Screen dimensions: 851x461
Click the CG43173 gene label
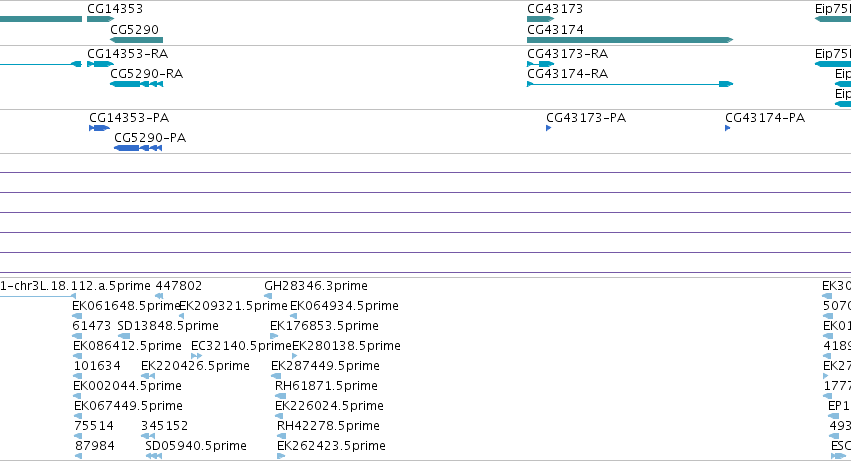[555, 9]
